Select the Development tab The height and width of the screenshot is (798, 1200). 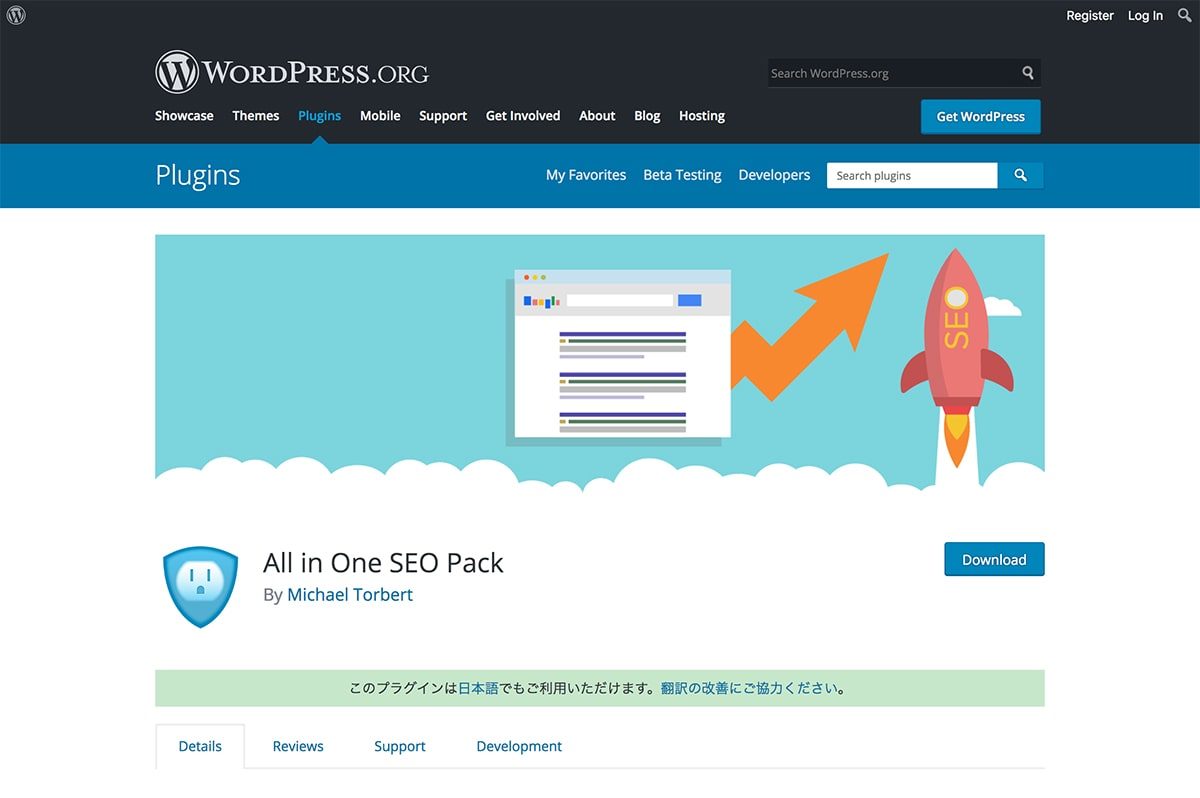point(519,746)
